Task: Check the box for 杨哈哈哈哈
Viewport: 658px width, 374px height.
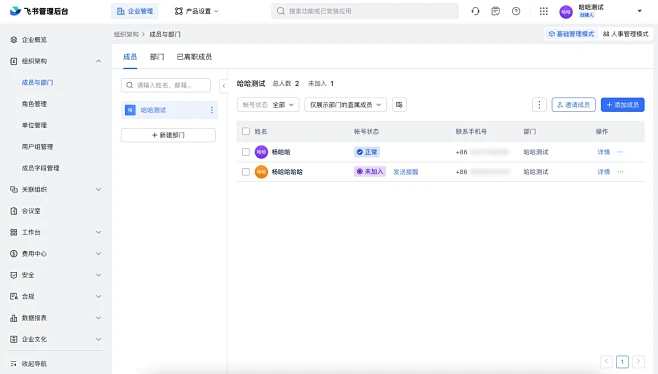Action: pos(246,172)
